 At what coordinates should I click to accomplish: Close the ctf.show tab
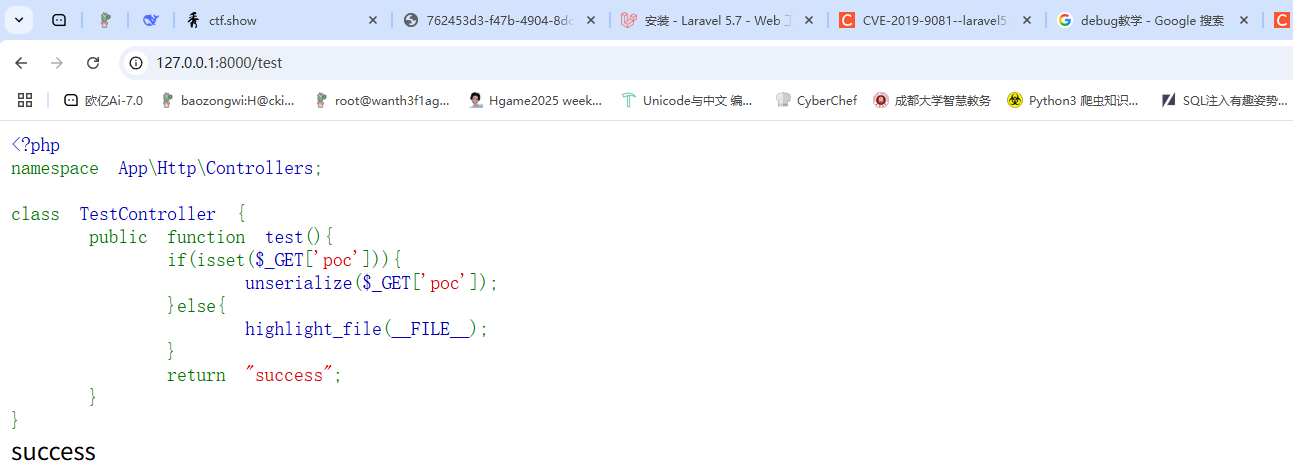pos(373,20)
